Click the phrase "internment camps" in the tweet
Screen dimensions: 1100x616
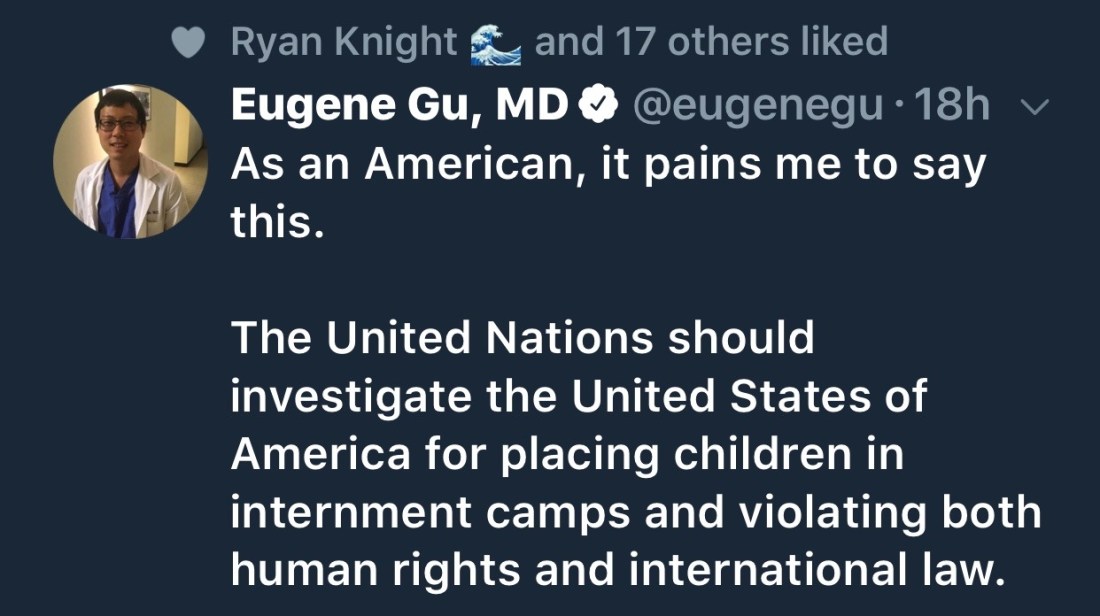tap(430, 512)
